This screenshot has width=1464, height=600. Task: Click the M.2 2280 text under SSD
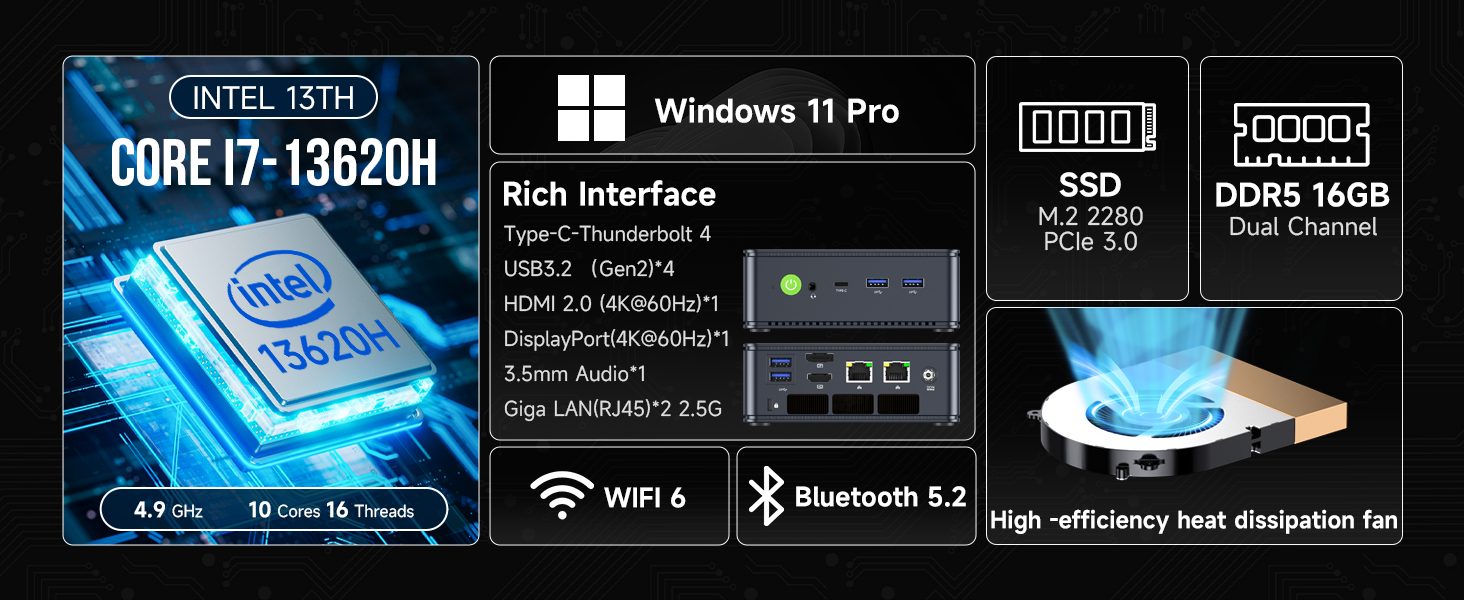click(x=1089, y=216)
